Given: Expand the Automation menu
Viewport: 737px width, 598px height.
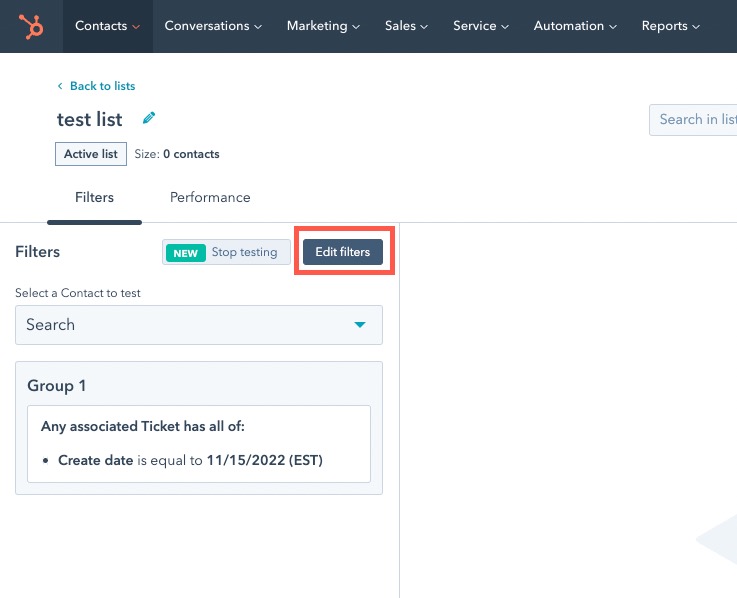Looking at the screenshot, I should pyautogui.click(x=575, y=26).
